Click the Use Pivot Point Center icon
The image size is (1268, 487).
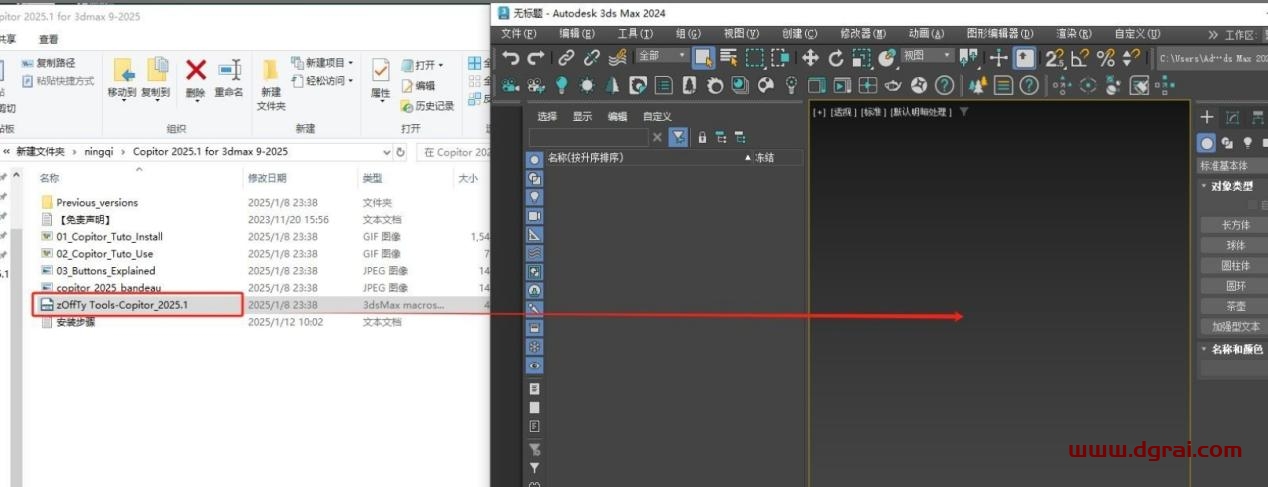pyautogui.click(x=968, y=57)
